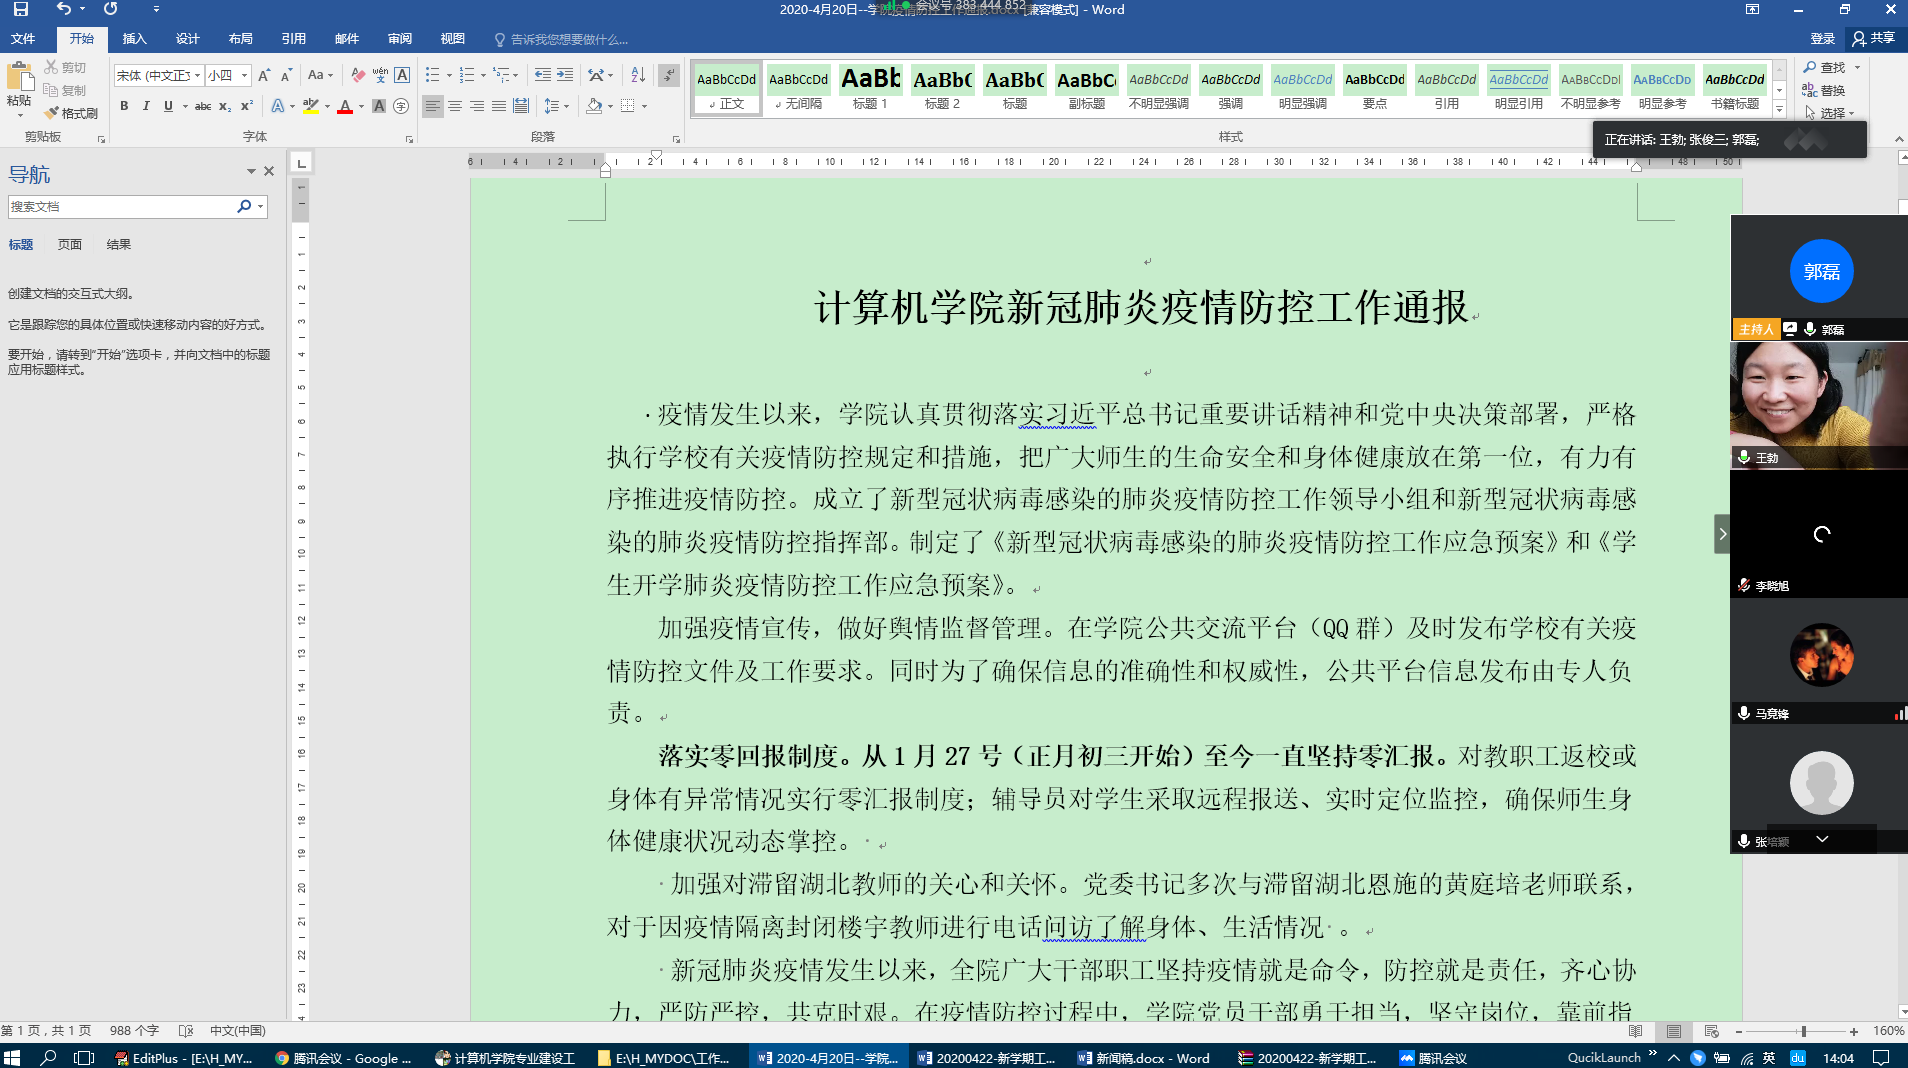The height and width of the screenshot is (1068, 1908).
Task: Click zoom out minus button
Action: pos(1739,1031)
